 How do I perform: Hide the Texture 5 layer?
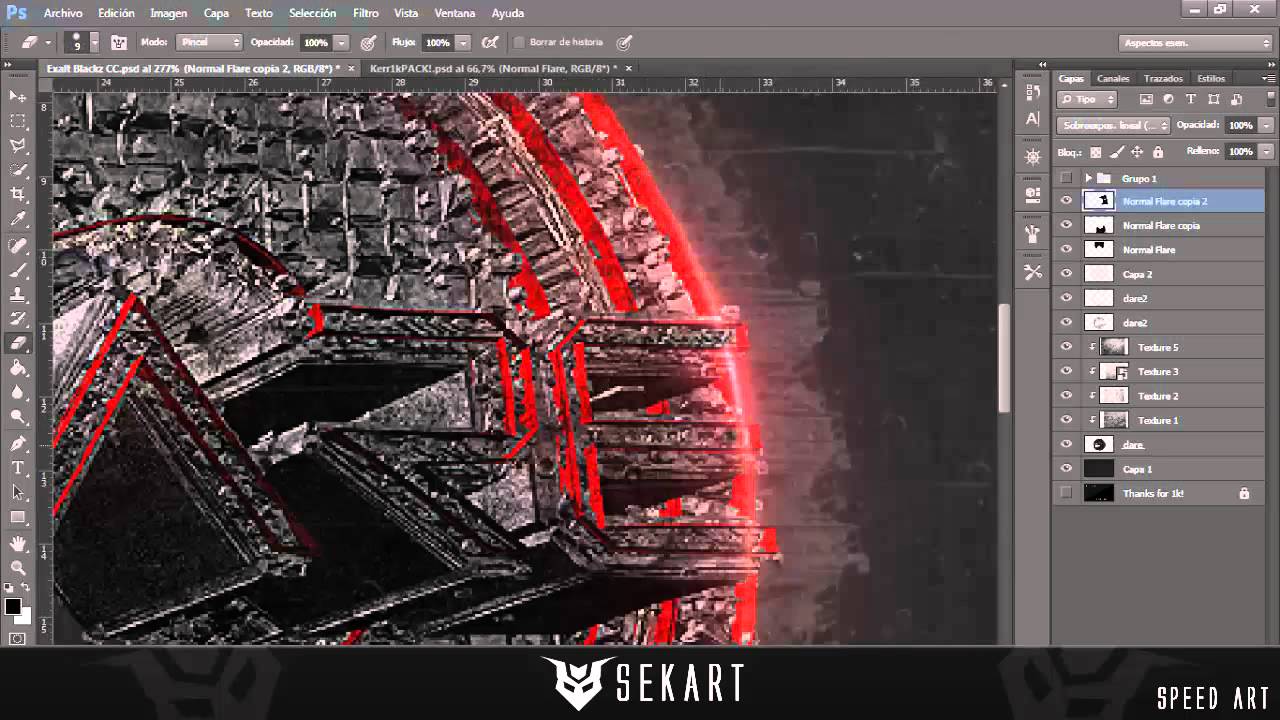pos(1066,347)
